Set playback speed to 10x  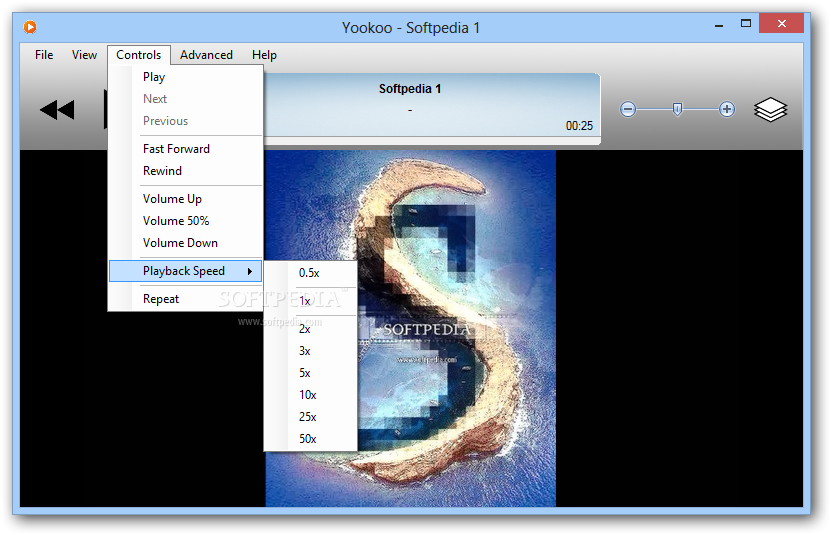311,395
